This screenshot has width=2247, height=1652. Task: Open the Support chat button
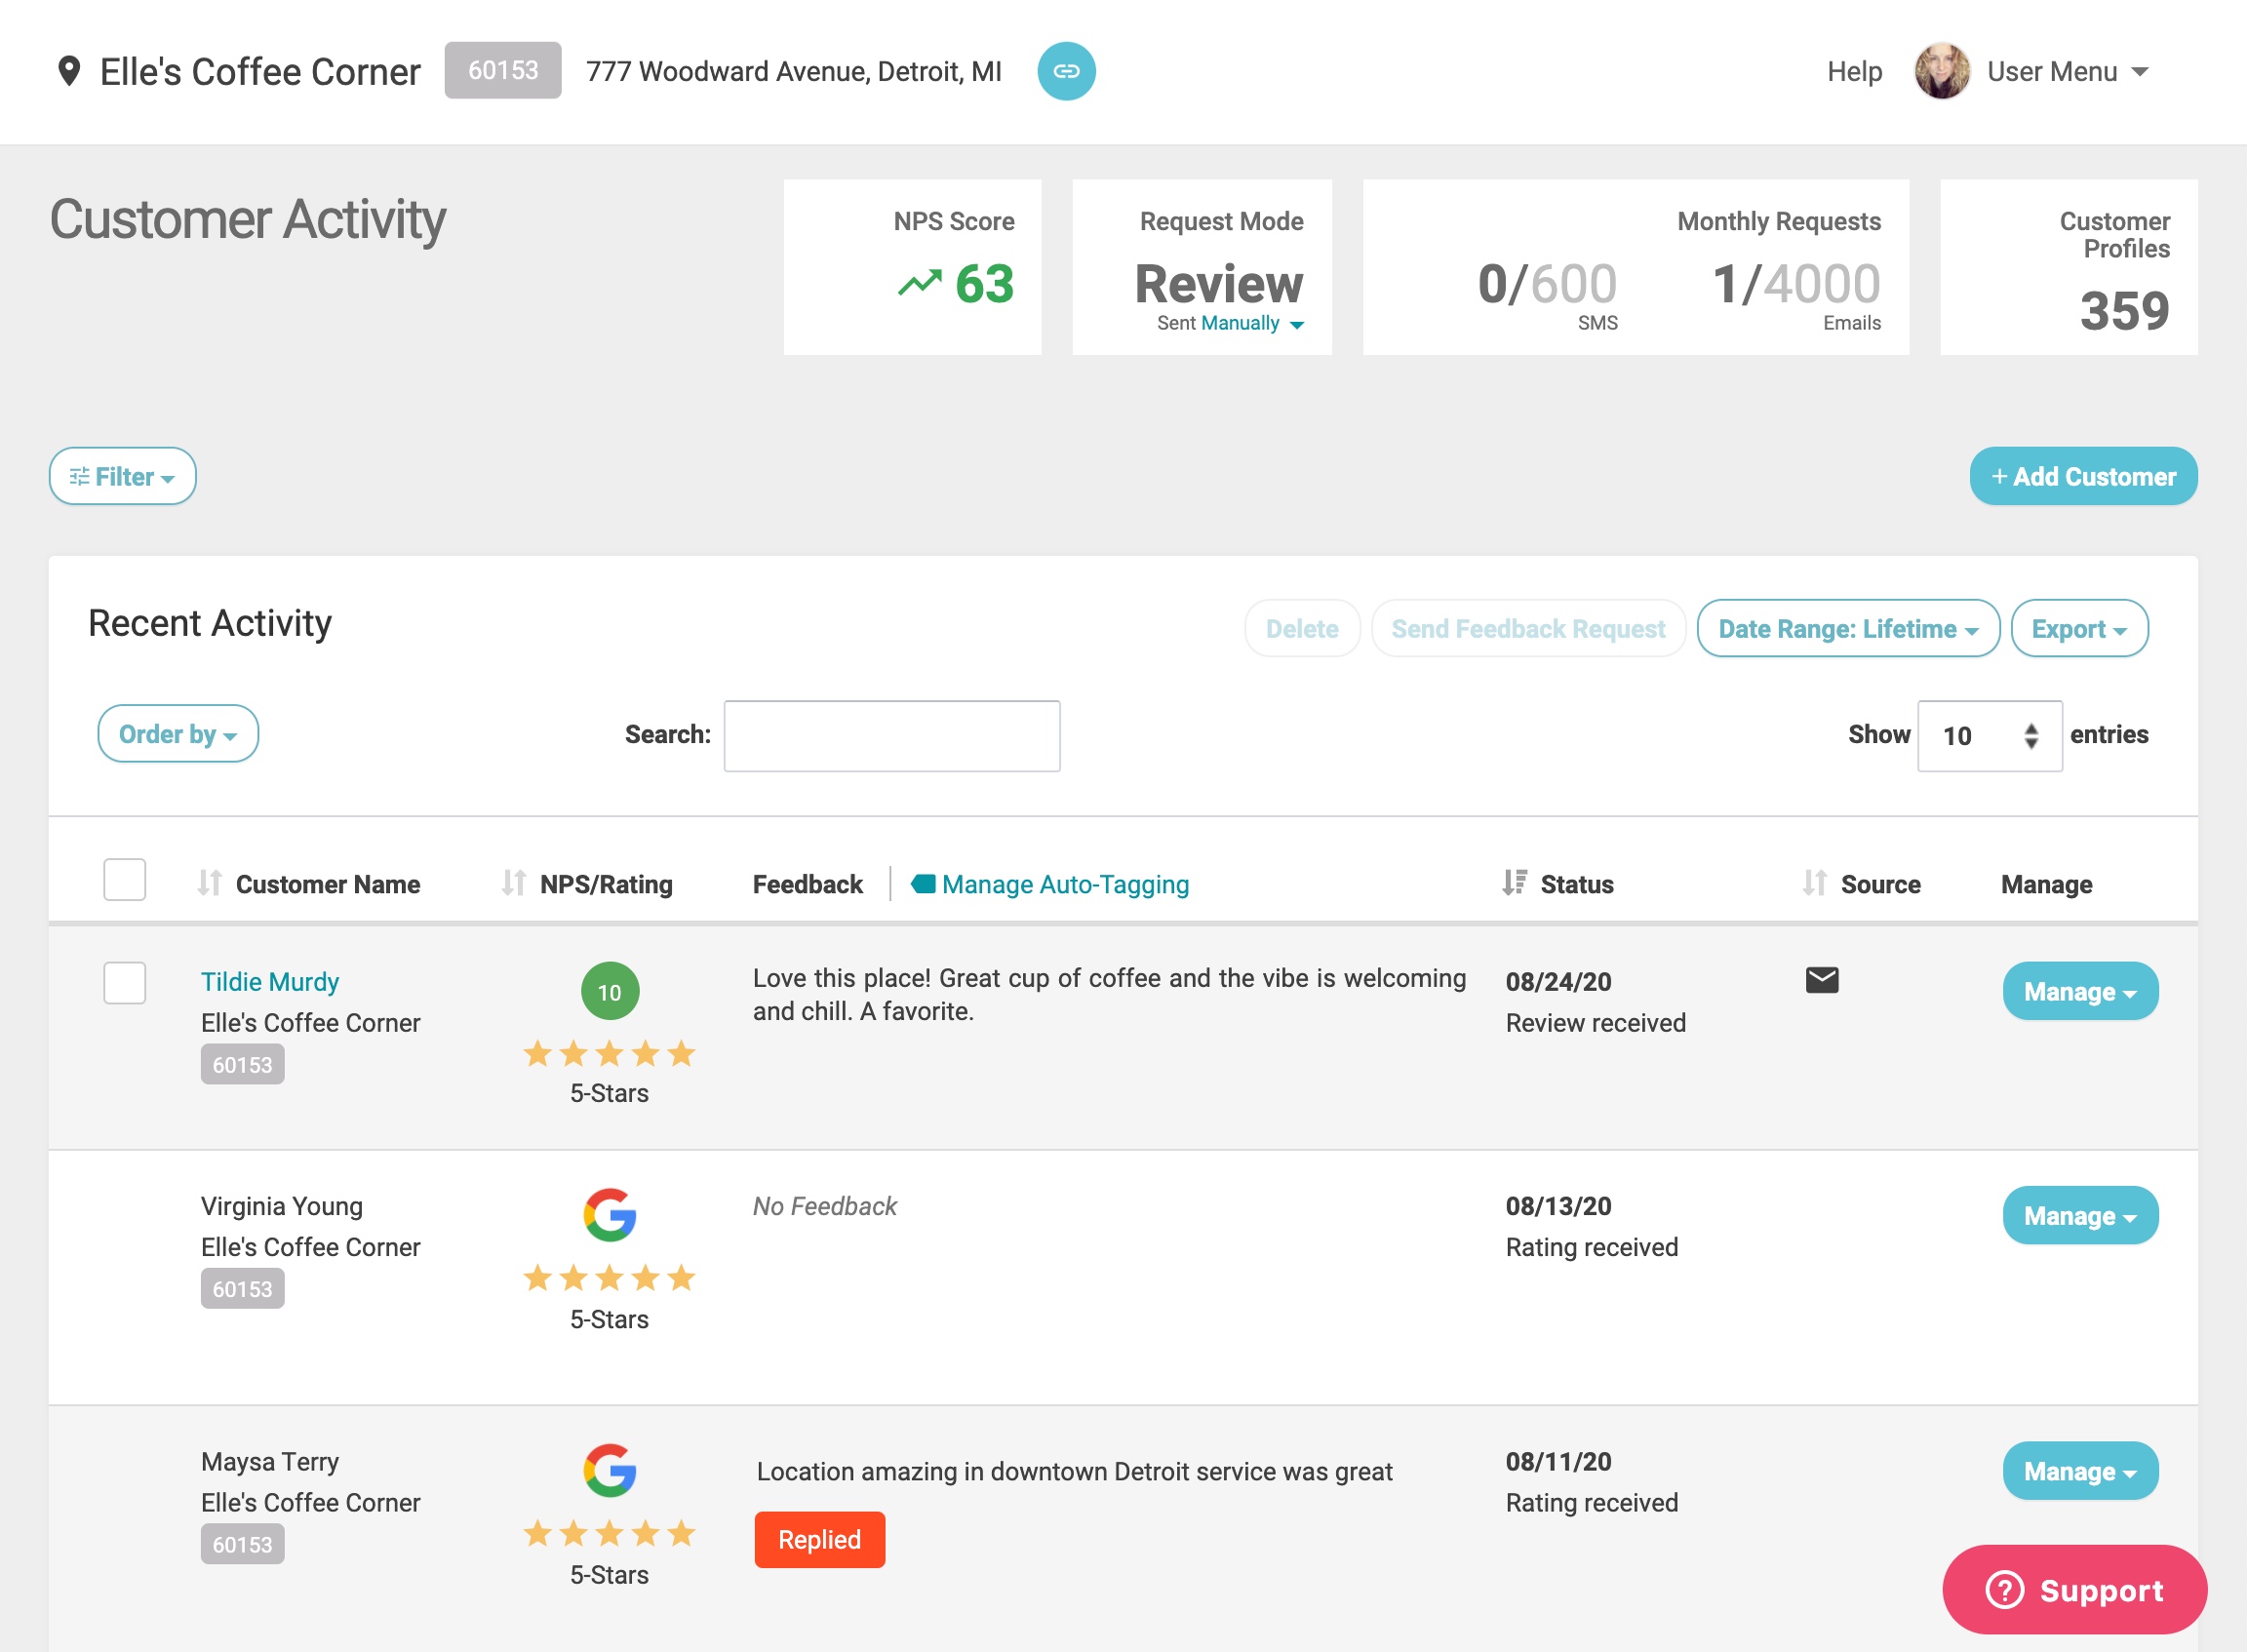click(x=2074, y=1590)
